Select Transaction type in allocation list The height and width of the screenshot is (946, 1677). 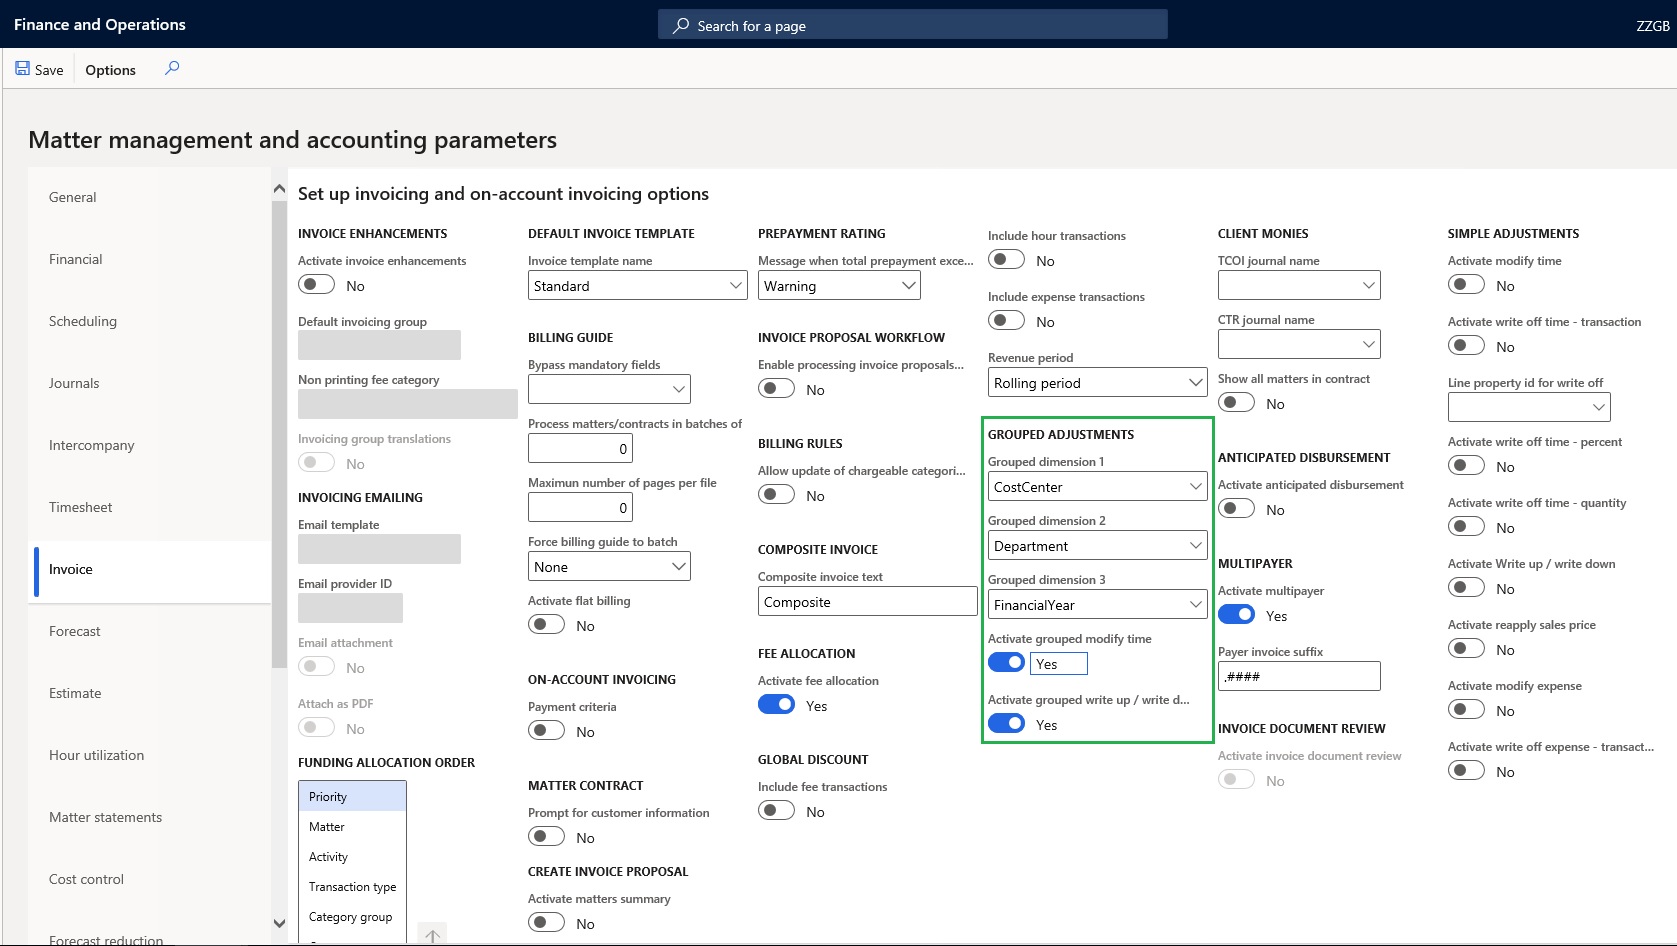[352, 886]
